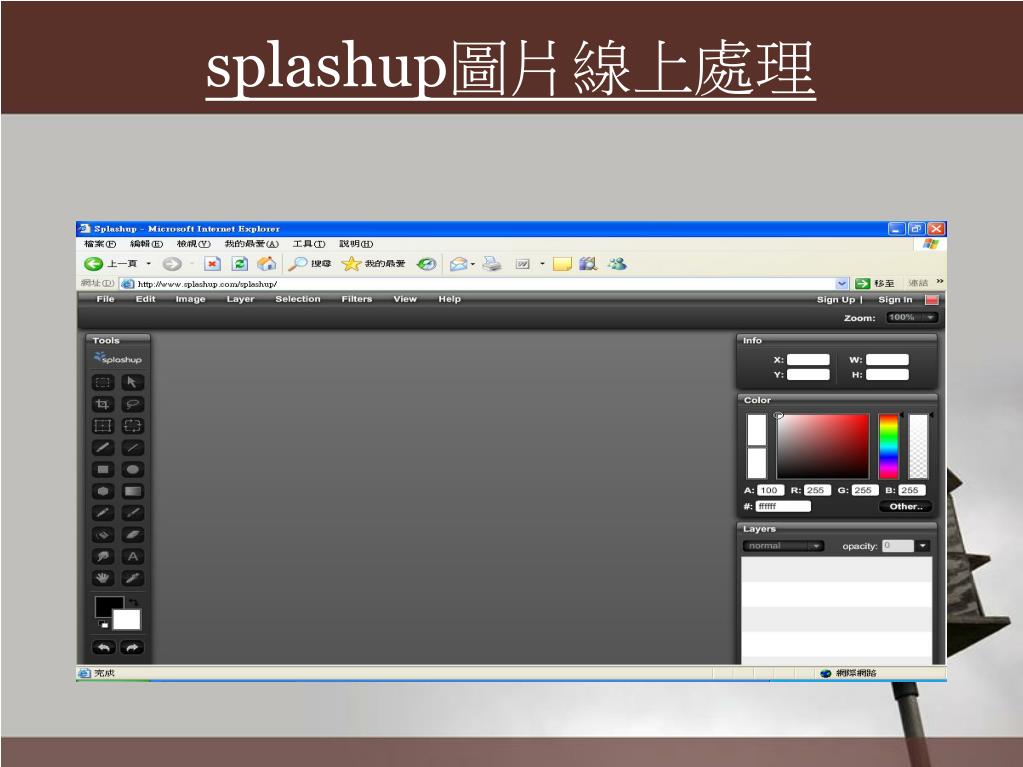Viewport: 1023px width, 767px height.
Task: Click the A alpha value 100 input
Action: [770, 490]
